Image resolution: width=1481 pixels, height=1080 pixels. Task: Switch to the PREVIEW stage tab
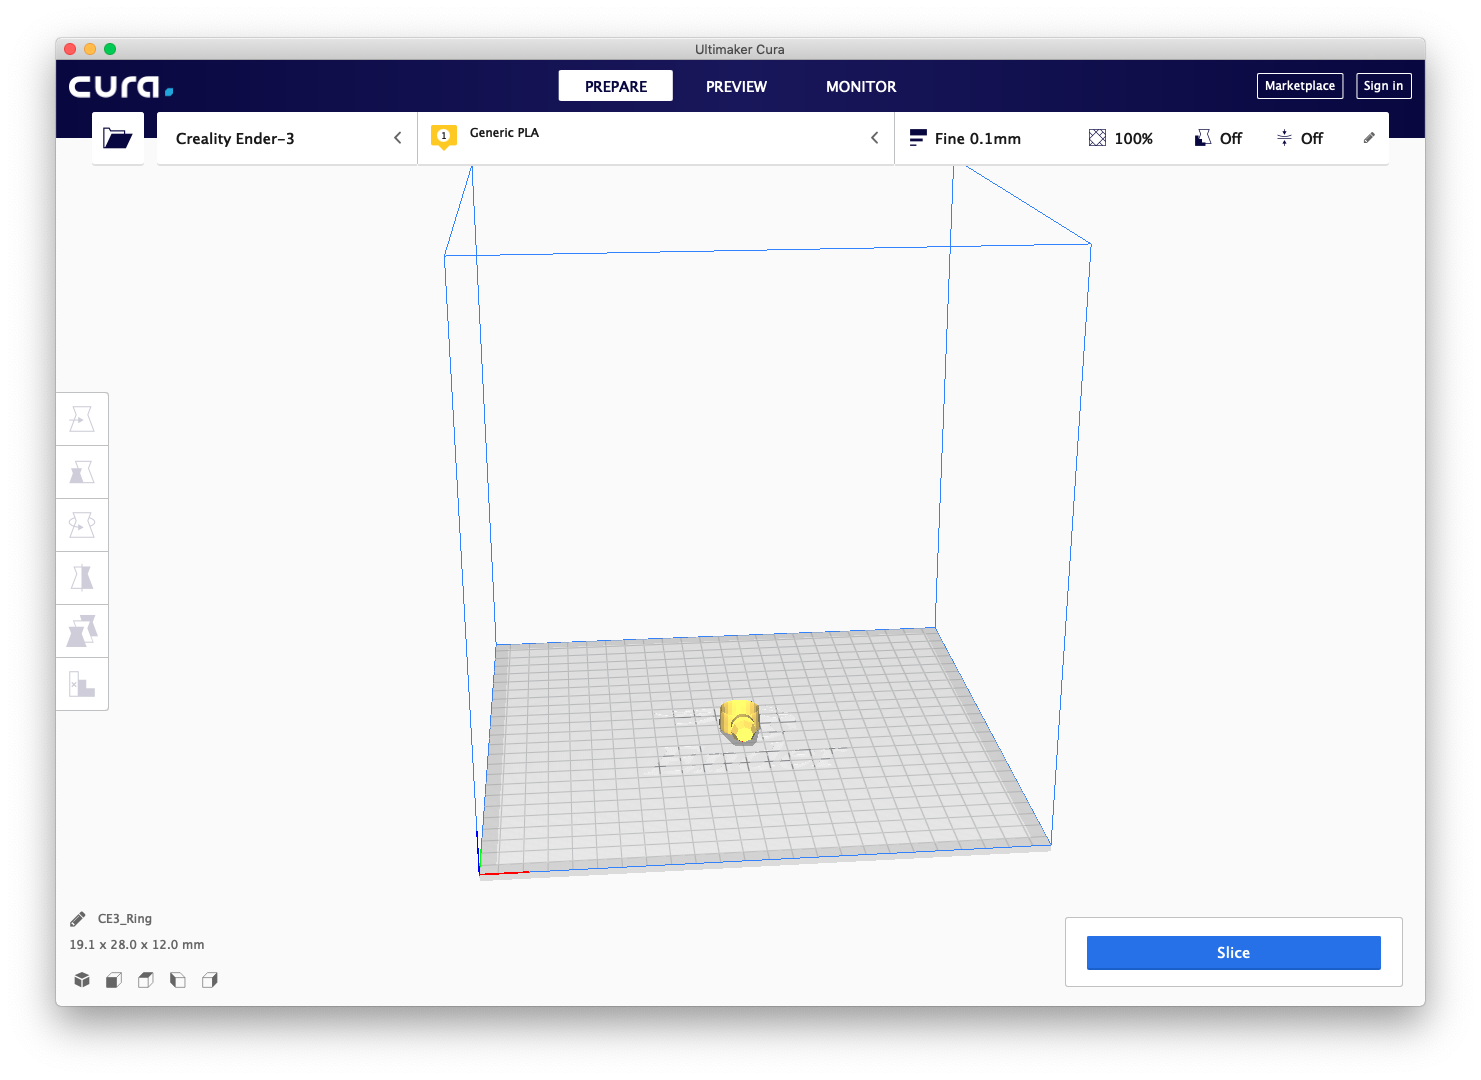(x=736, y=86)
